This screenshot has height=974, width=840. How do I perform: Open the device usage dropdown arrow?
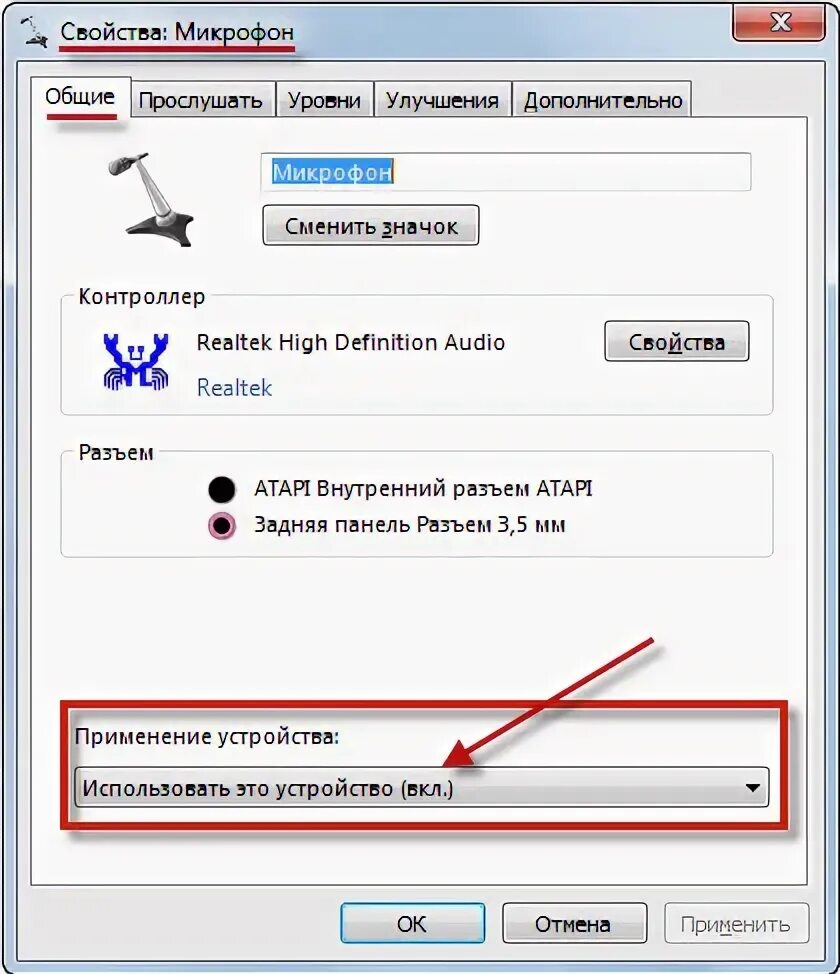pos(752,788)
